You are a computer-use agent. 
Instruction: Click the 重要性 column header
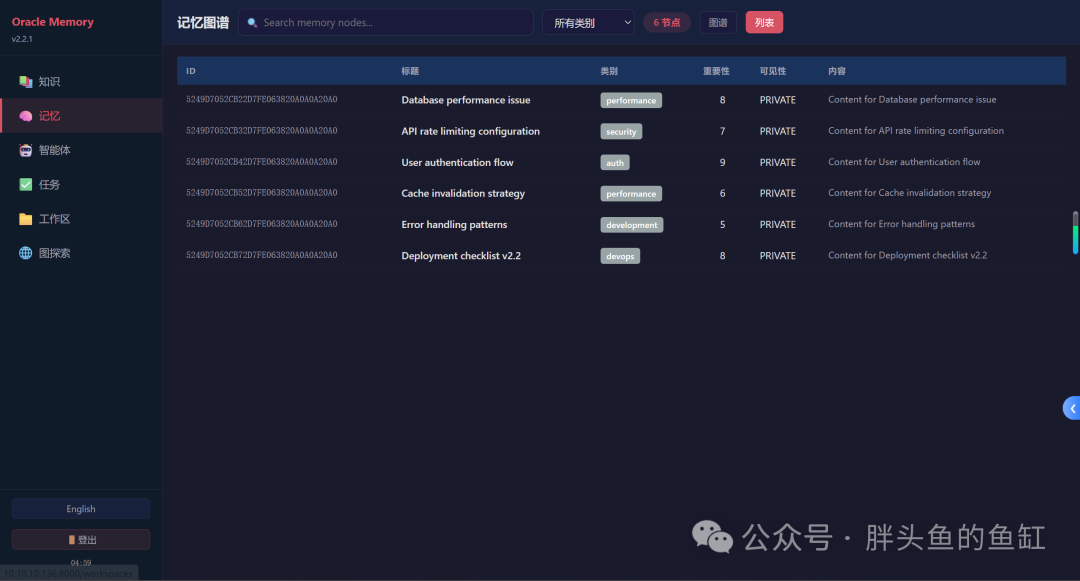[x=716, y=71]
